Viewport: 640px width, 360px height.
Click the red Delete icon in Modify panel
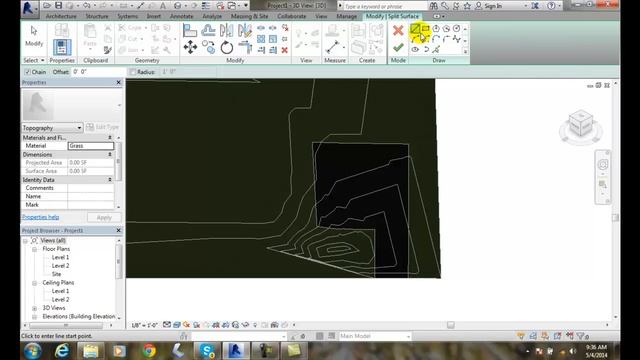[x=284, y=50]
